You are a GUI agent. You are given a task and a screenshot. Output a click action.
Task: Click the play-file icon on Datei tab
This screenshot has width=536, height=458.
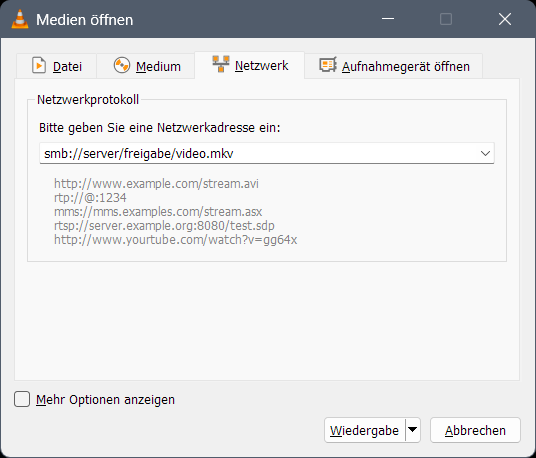point(39,65)
